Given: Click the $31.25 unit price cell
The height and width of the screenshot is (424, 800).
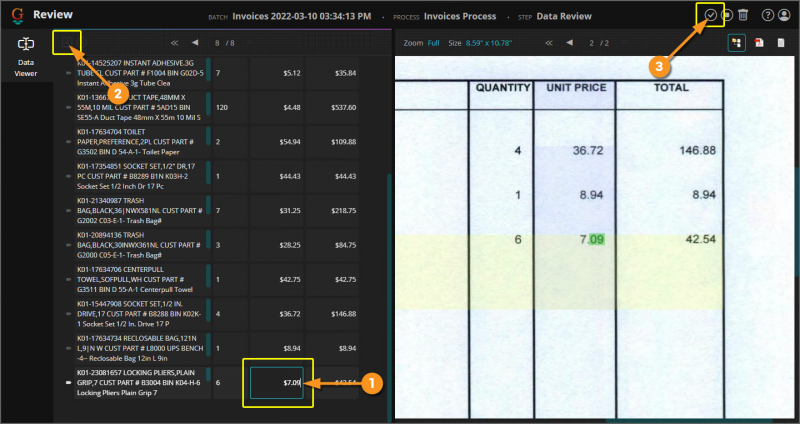Looking at the screenshot, I should pyautogui.click(x=277, y=211).
